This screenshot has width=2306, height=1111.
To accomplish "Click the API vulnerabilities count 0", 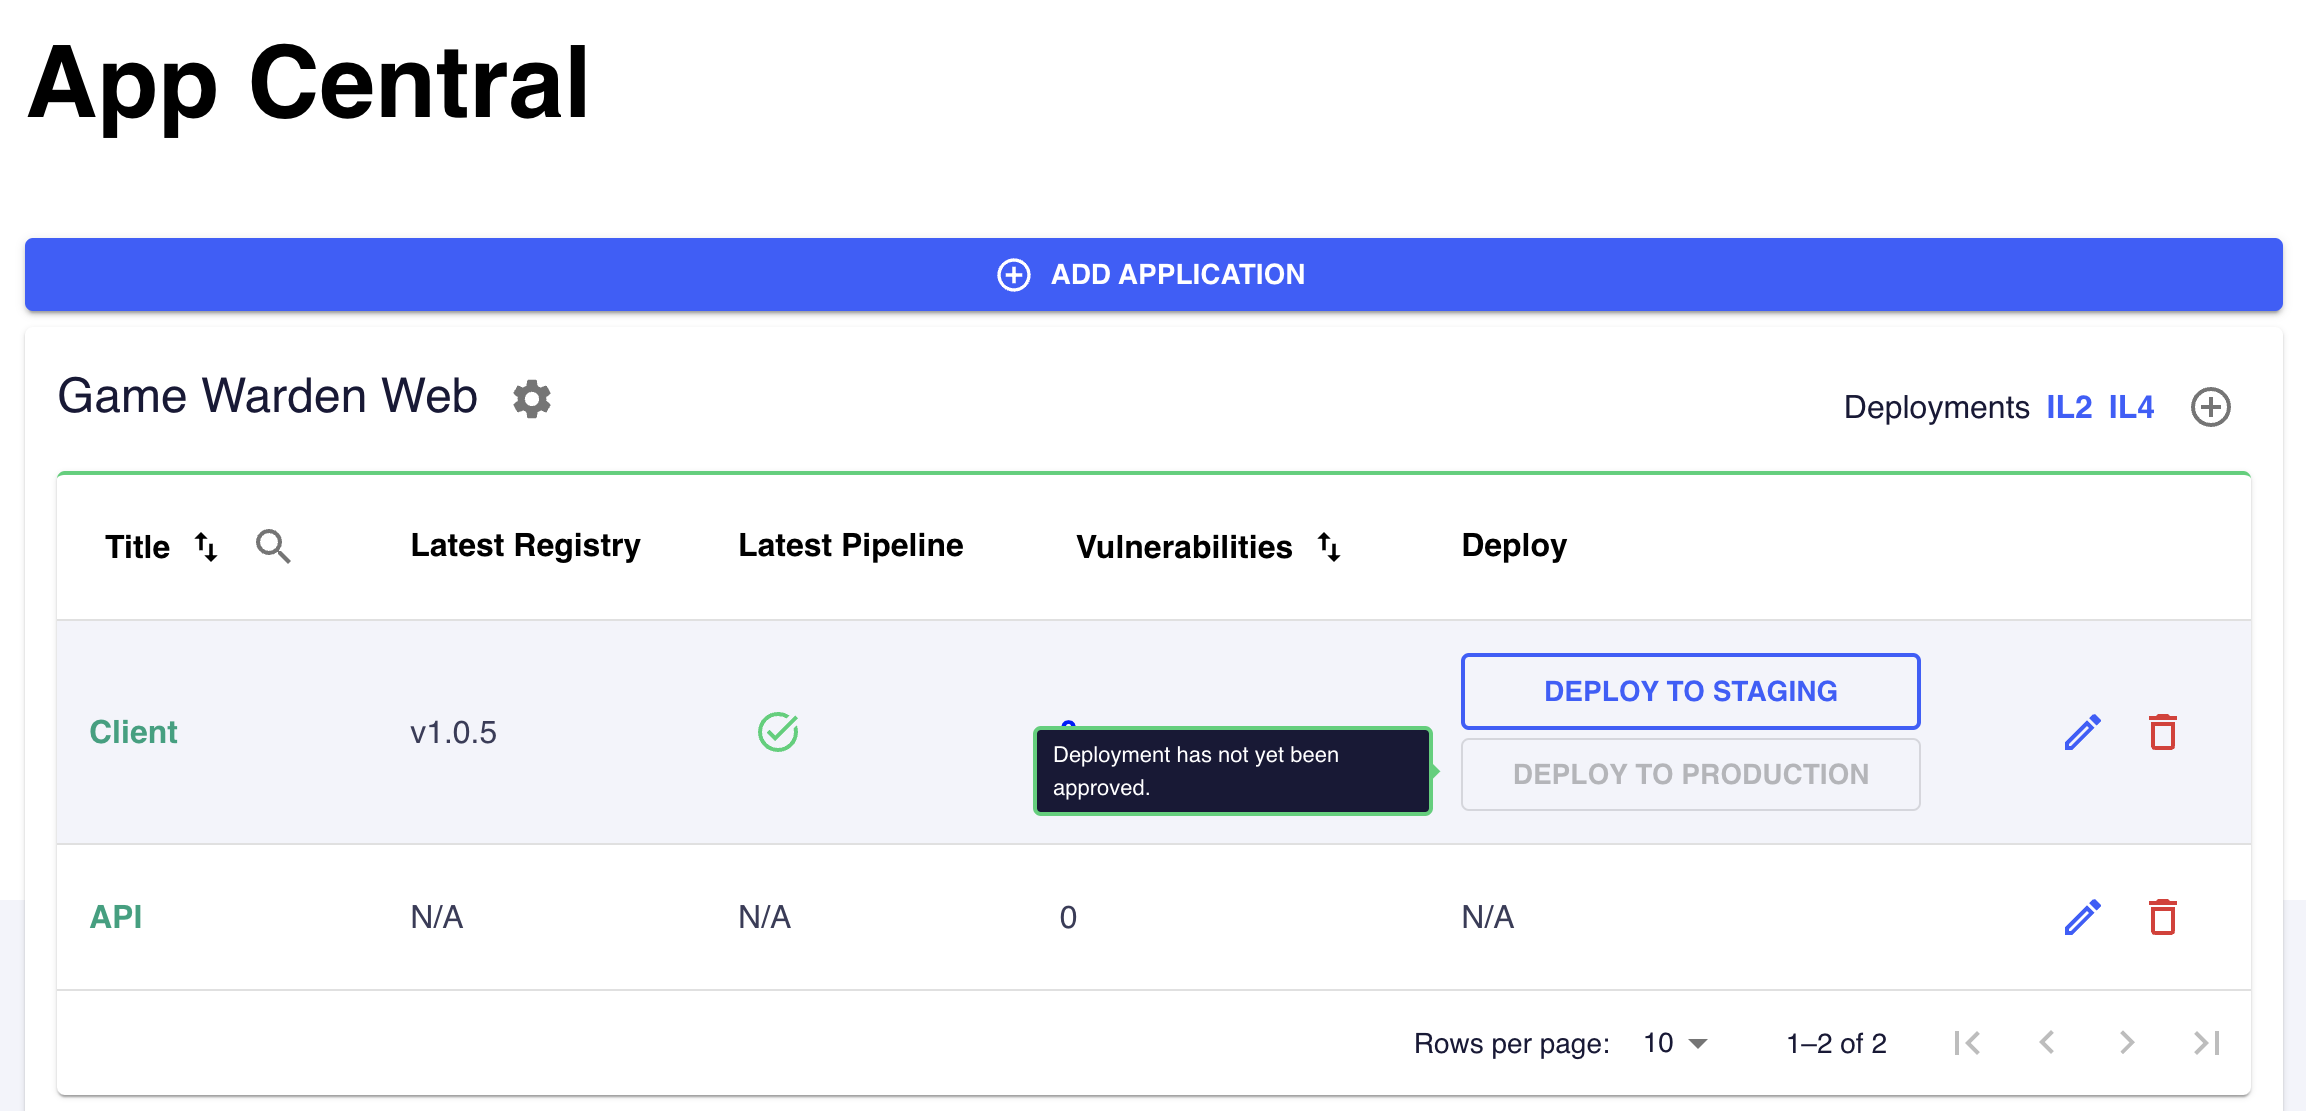I will pos(1068,917).
